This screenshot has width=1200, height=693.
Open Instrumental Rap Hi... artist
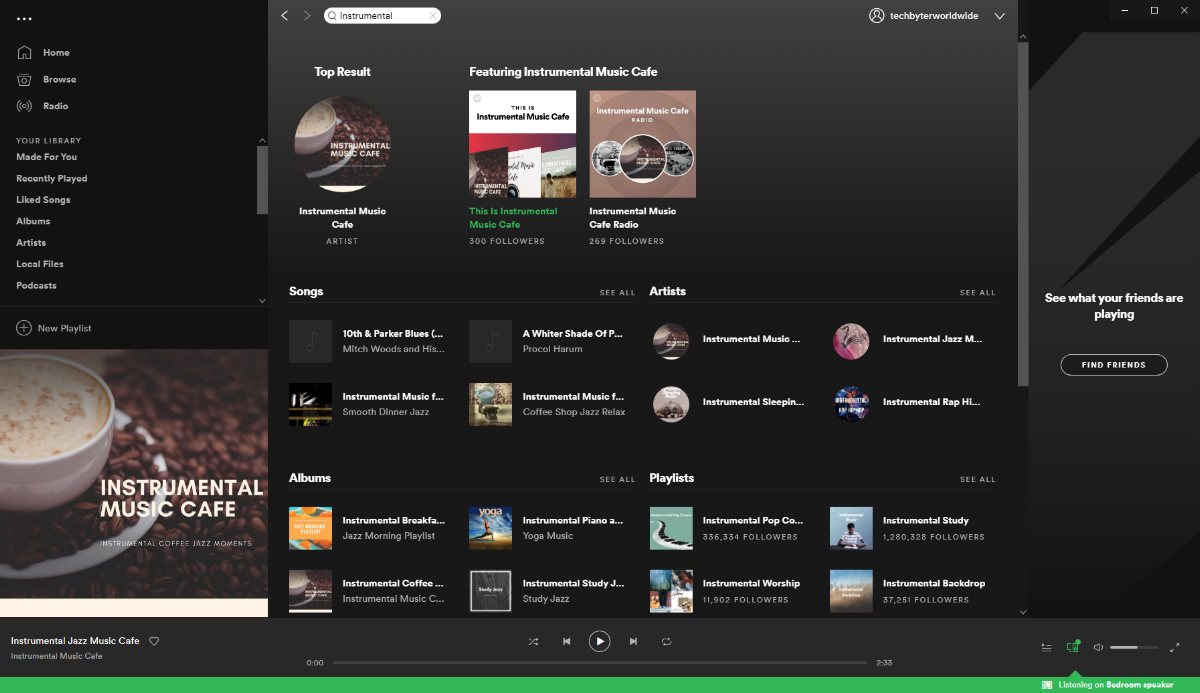pyautogui.click(x=908, y=403)
